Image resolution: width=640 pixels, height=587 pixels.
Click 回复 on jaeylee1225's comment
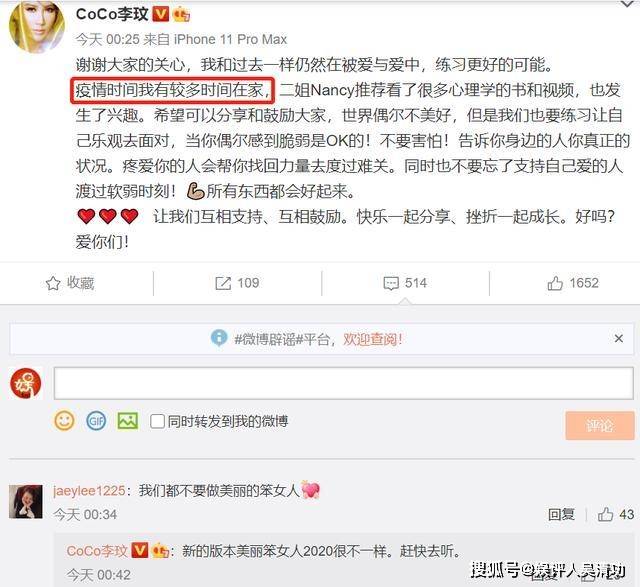point(561,514)
